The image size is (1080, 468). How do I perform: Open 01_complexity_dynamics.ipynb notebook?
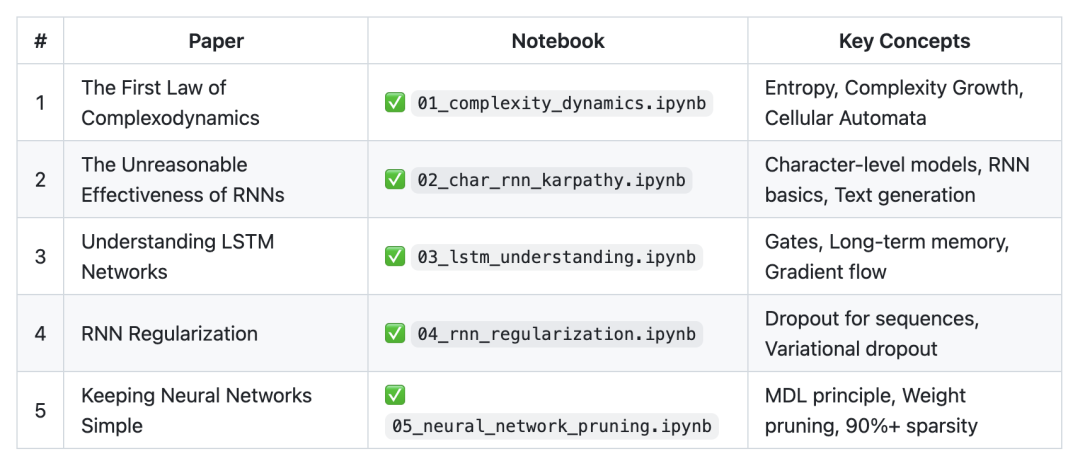pyautogui.click(x=561, y=103)
